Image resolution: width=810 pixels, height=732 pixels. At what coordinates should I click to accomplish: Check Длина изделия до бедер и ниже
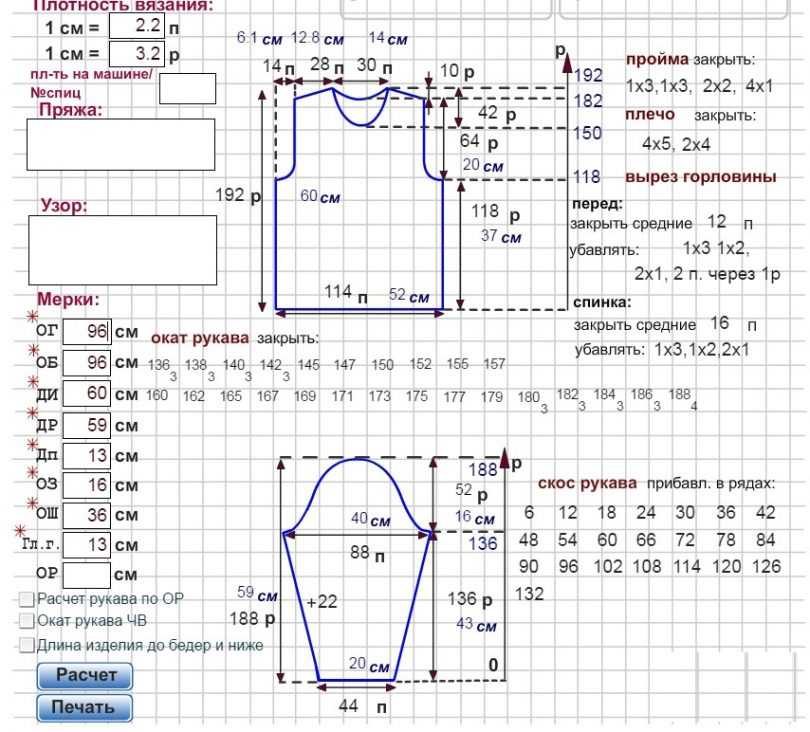click(27, 645)
